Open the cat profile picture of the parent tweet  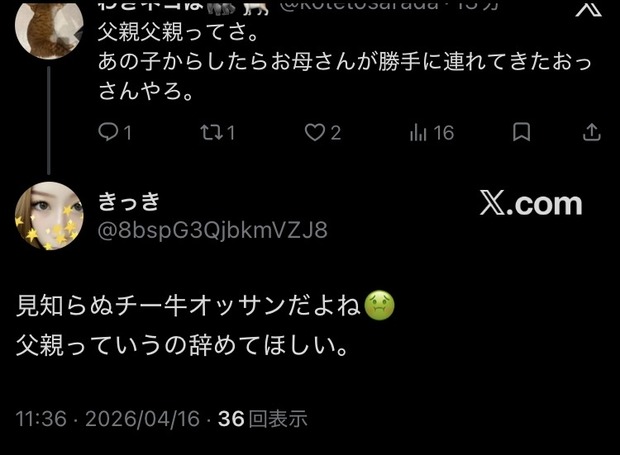(49, 28)
